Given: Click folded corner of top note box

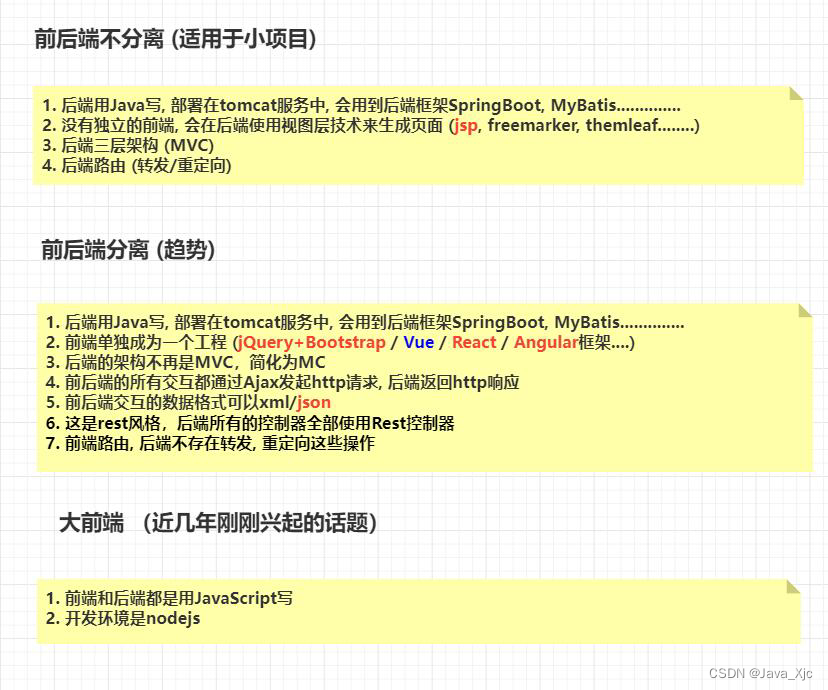Looking at the screenshot, I should click(796, 93).
